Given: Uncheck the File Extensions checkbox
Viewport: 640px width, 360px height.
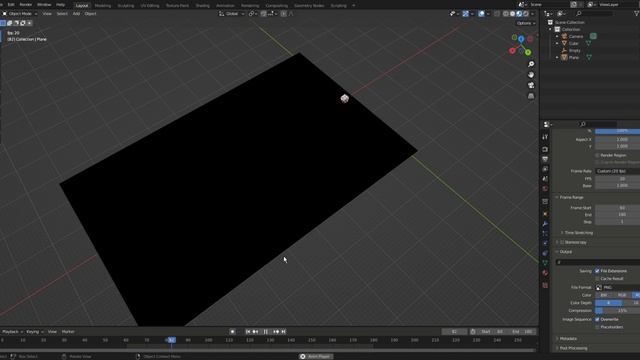Looking at the screenshot, I should (597, 271).
